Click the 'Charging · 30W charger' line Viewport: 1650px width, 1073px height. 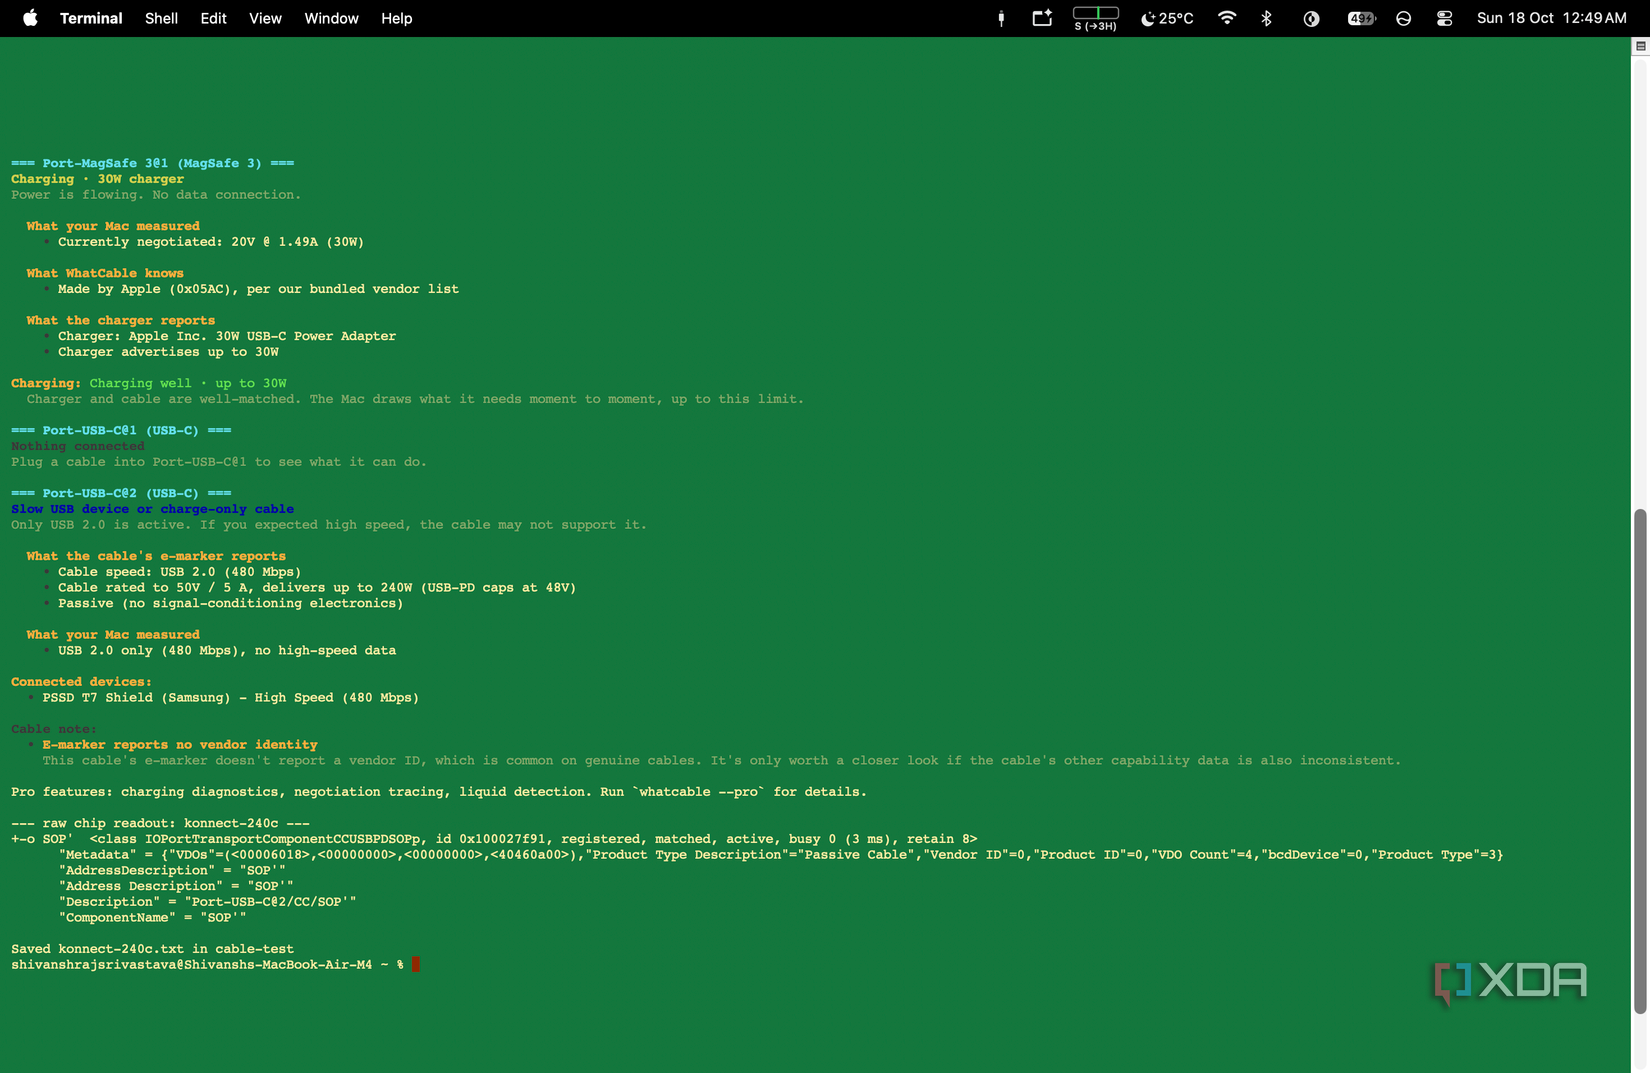click(97, 179)
